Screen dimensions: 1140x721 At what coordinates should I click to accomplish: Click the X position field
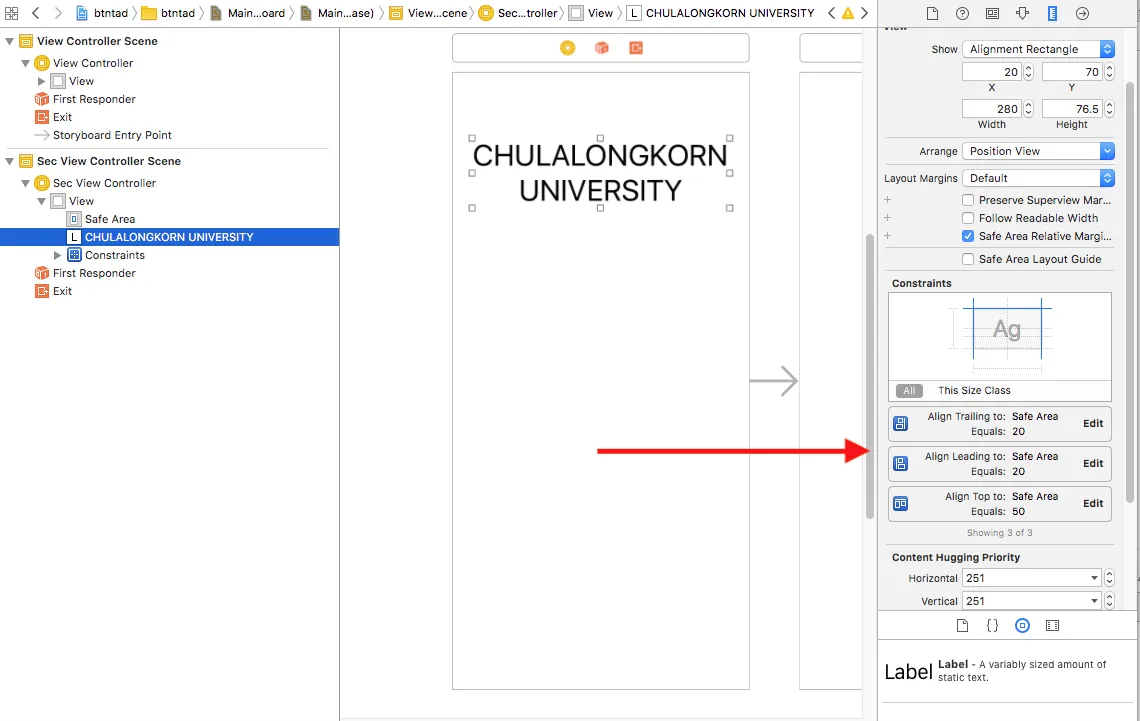992,72
